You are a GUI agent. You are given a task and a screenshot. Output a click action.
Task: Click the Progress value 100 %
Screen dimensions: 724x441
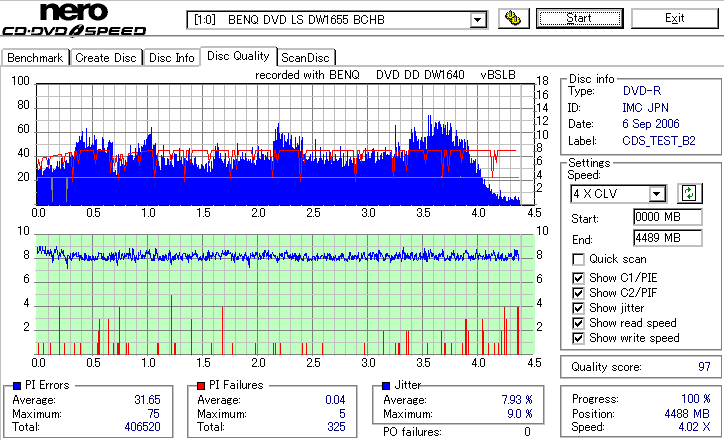click(x=695, y=399)
